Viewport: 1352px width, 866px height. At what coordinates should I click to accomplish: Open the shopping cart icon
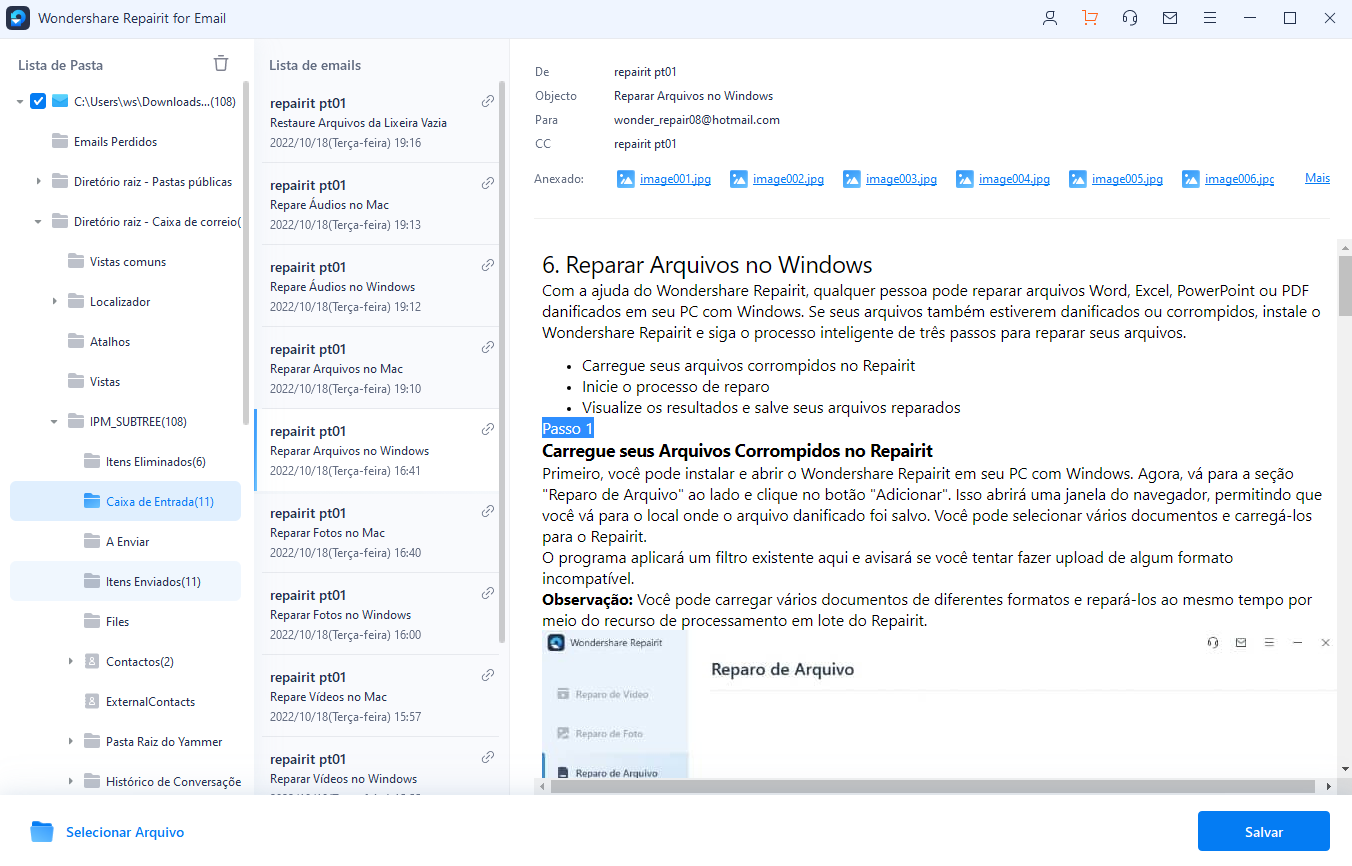point(1090,18)
